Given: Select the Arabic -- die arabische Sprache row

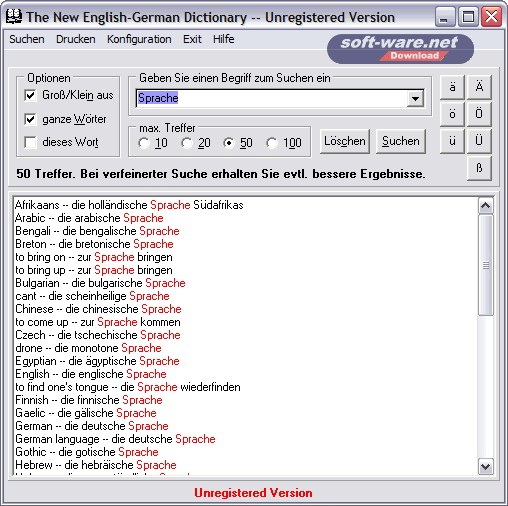Looking at the screenshot, I should [89, 218].
